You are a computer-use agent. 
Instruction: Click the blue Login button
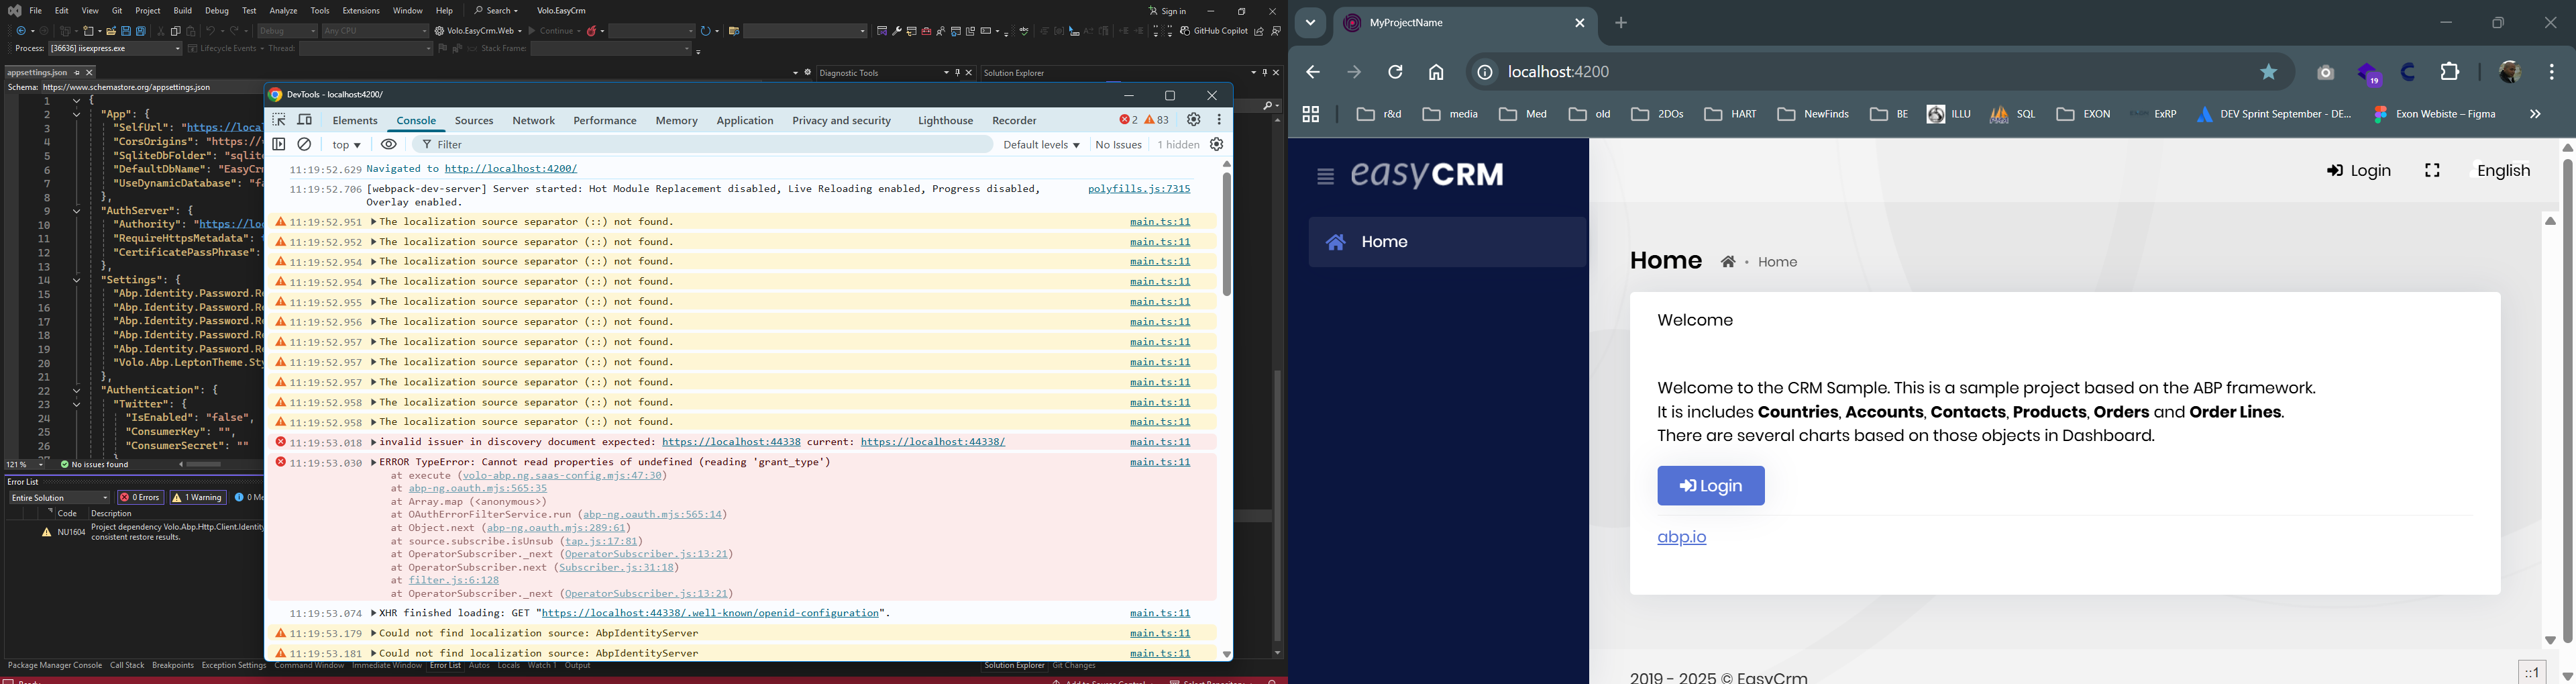tap(1710, 486)
